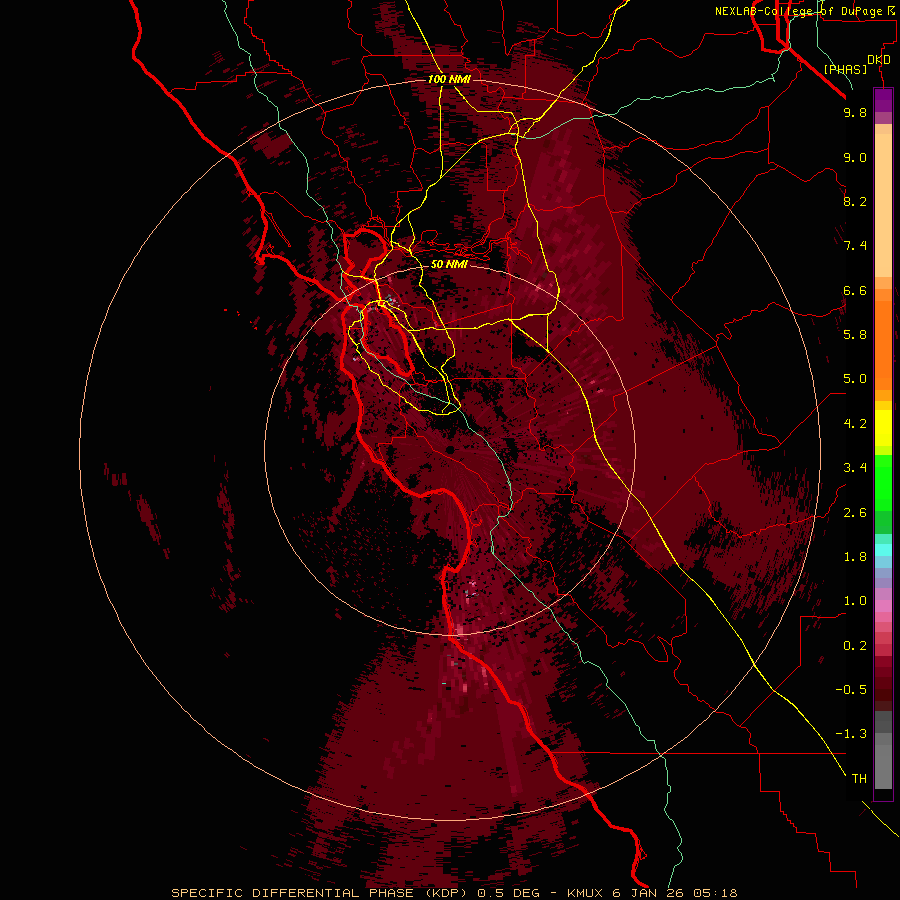
Task: Click the 7.4 value on the scale
Action: (855, 246)
